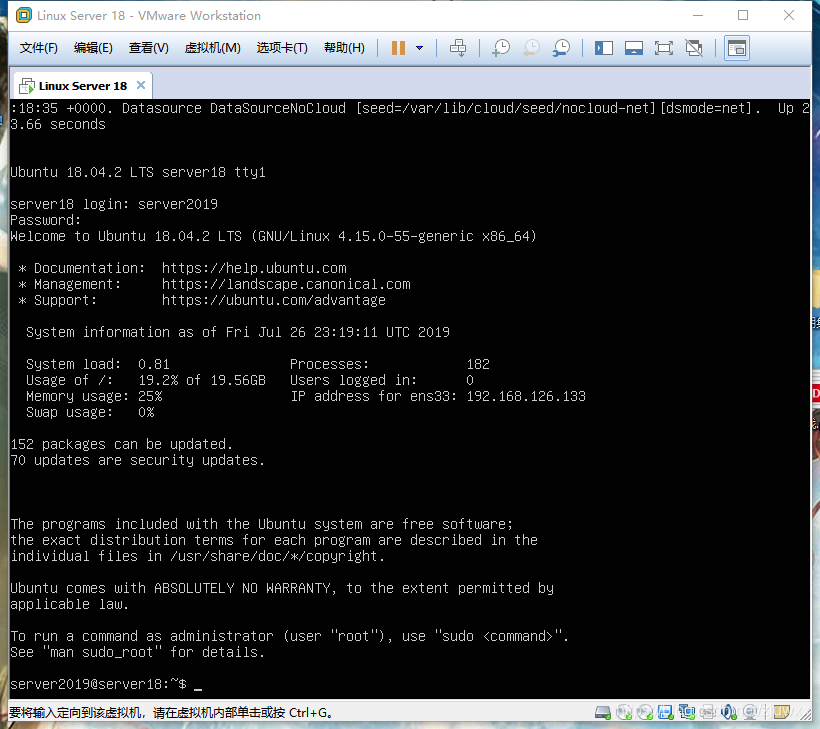Toggle the thumbnail bar view
The width and height of the screenshot is (820, 729).
(634, 48)
